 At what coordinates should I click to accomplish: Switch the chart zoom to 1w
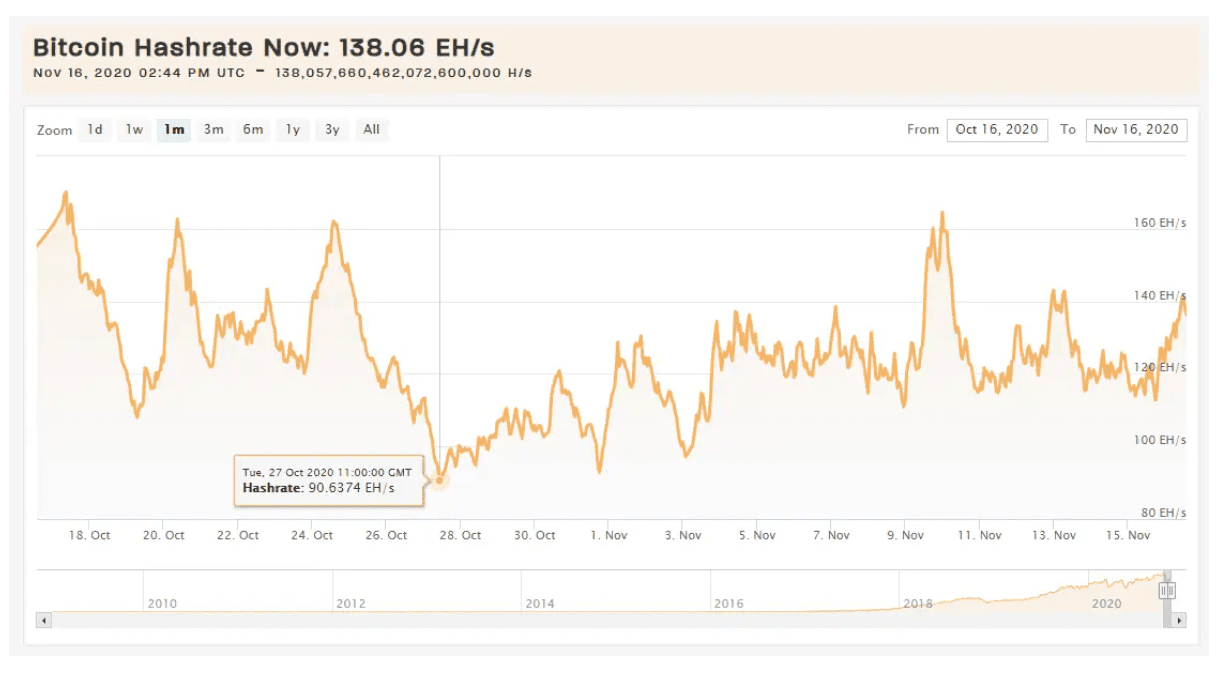(134, 130)
